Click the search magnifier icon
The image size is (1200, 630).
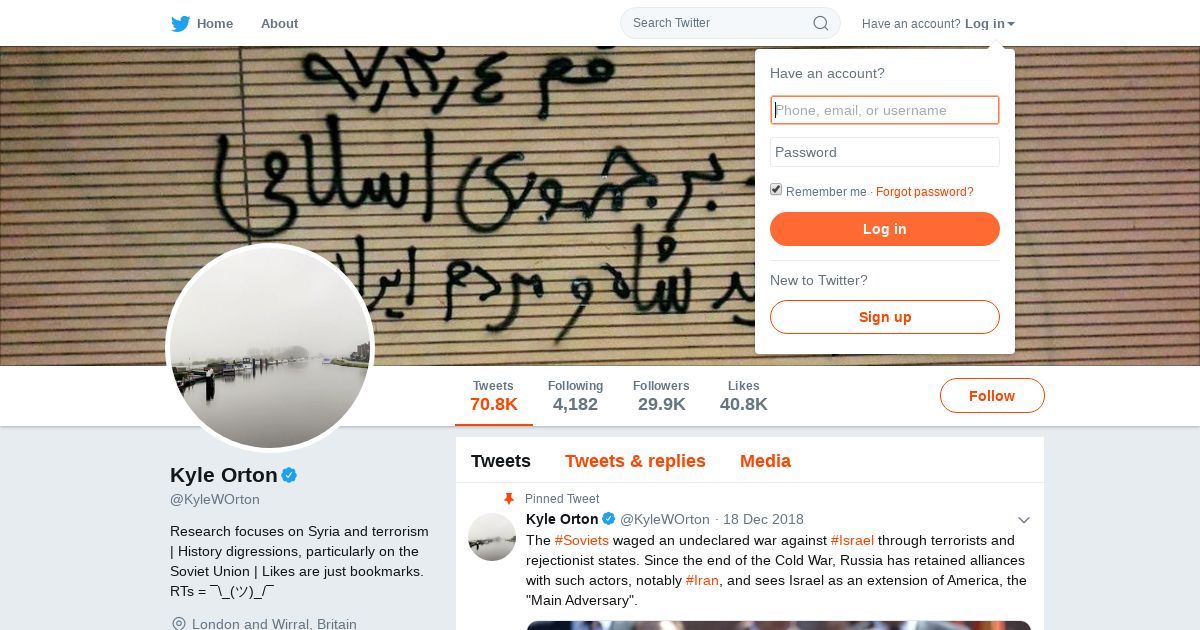point(821,23)
